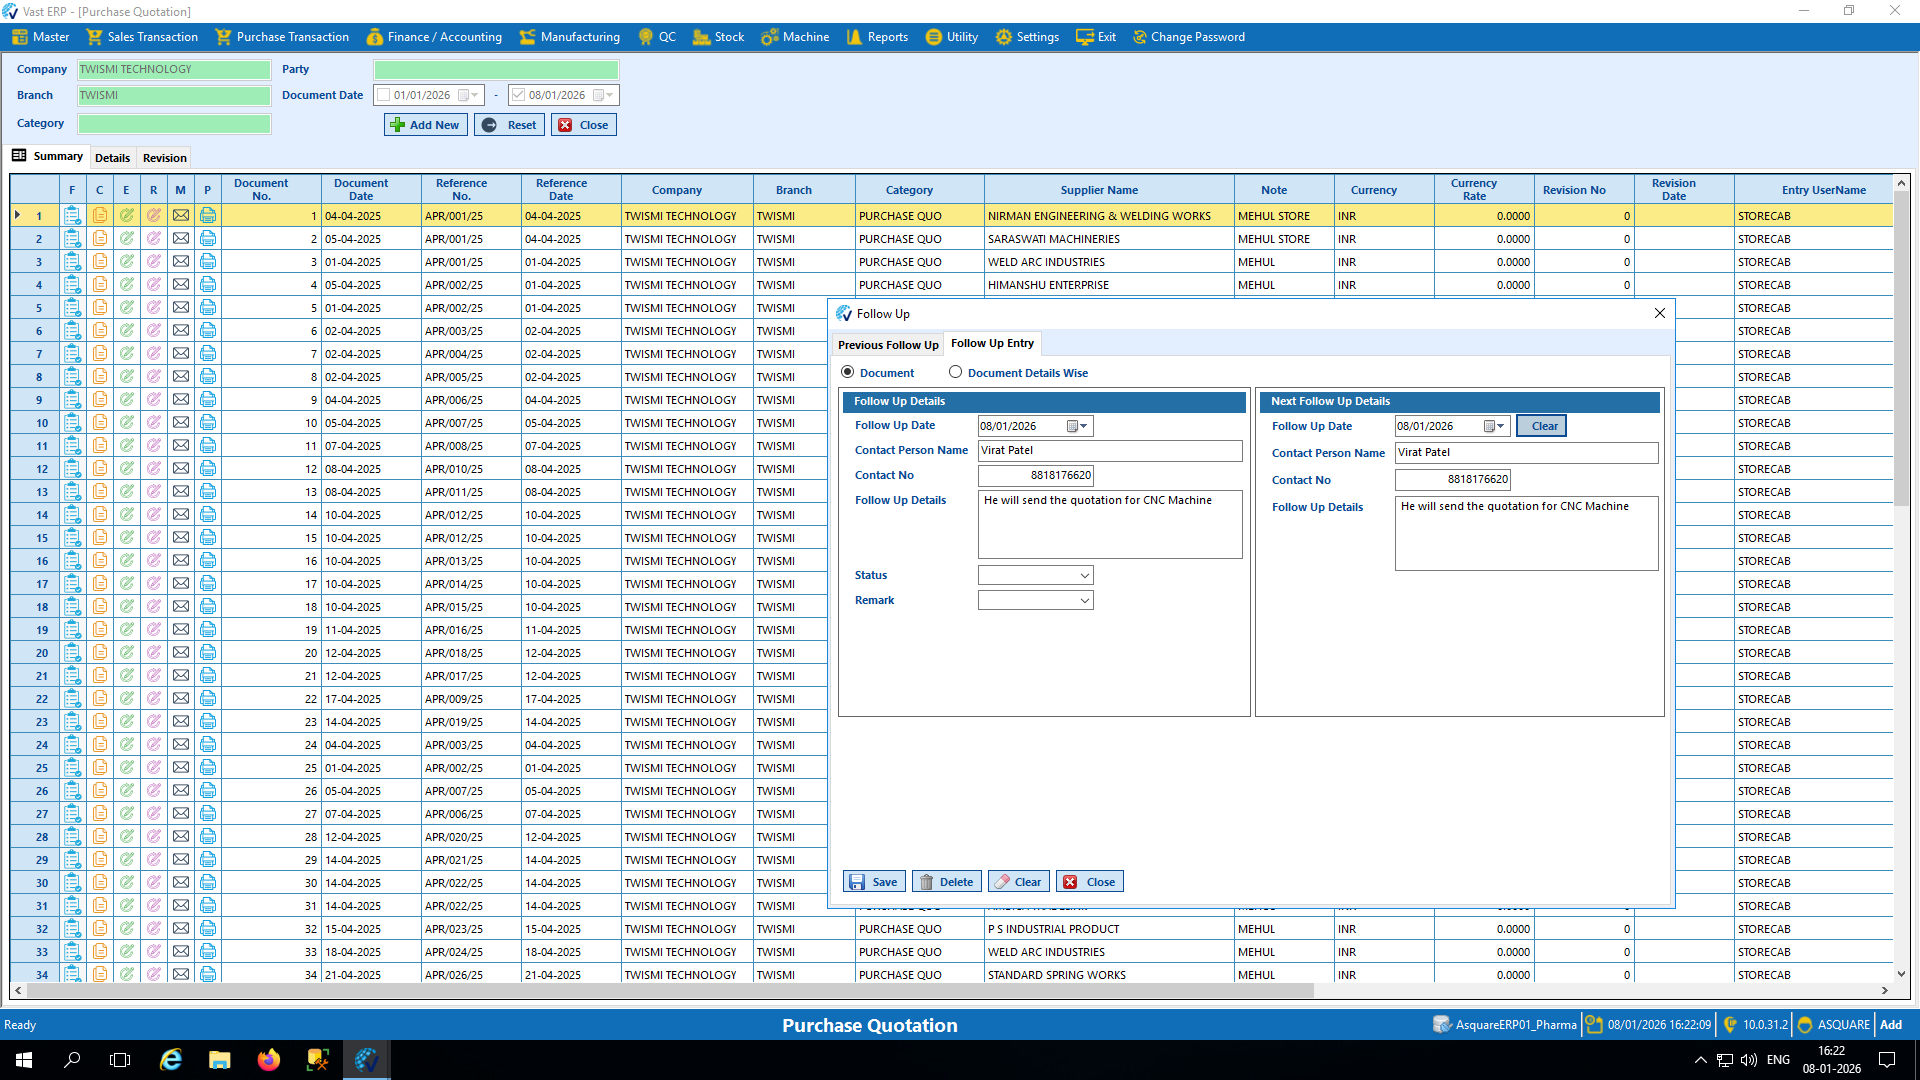Viewport: 1920px width, 1080px height.
Task: Click the Summary grid icon
Action: point(19,155)
